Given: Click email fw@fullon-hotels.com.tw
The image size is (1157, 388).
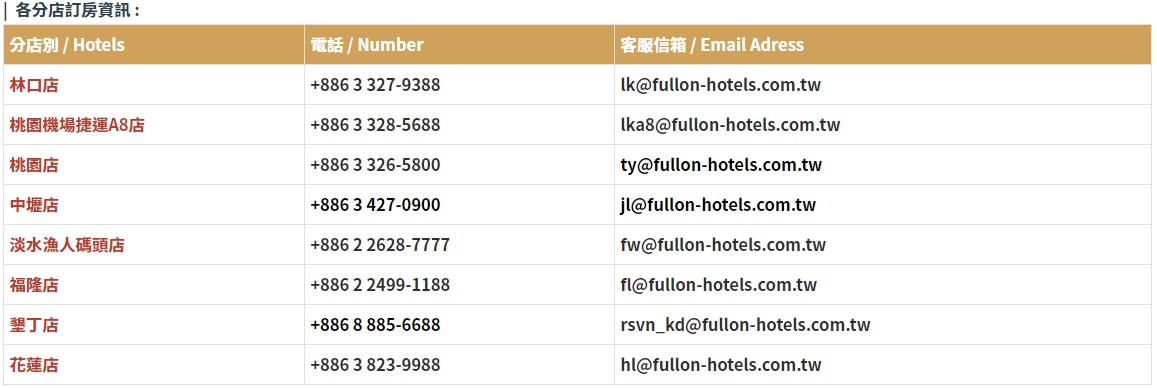Looking at the screenshot, I should [723, 244].
